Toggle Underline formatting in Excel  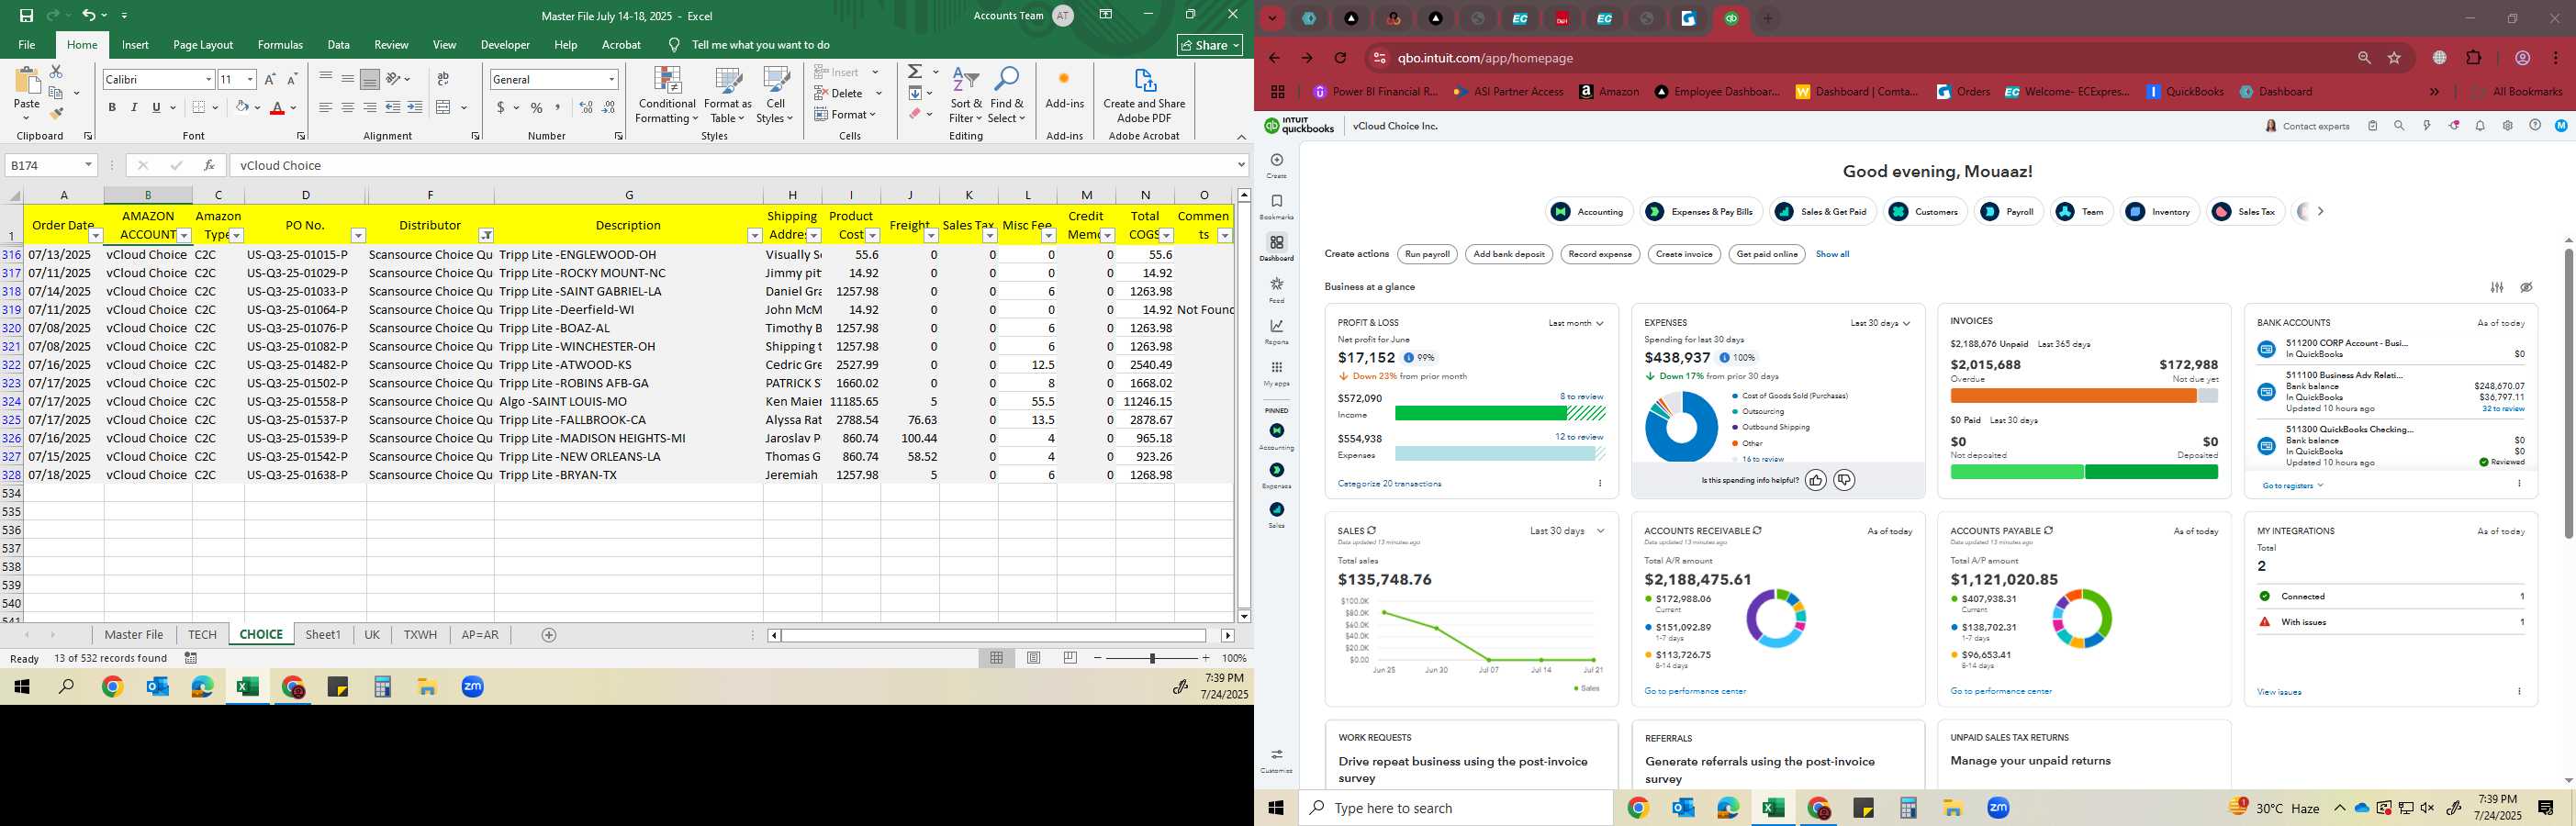tap(156, 107)
